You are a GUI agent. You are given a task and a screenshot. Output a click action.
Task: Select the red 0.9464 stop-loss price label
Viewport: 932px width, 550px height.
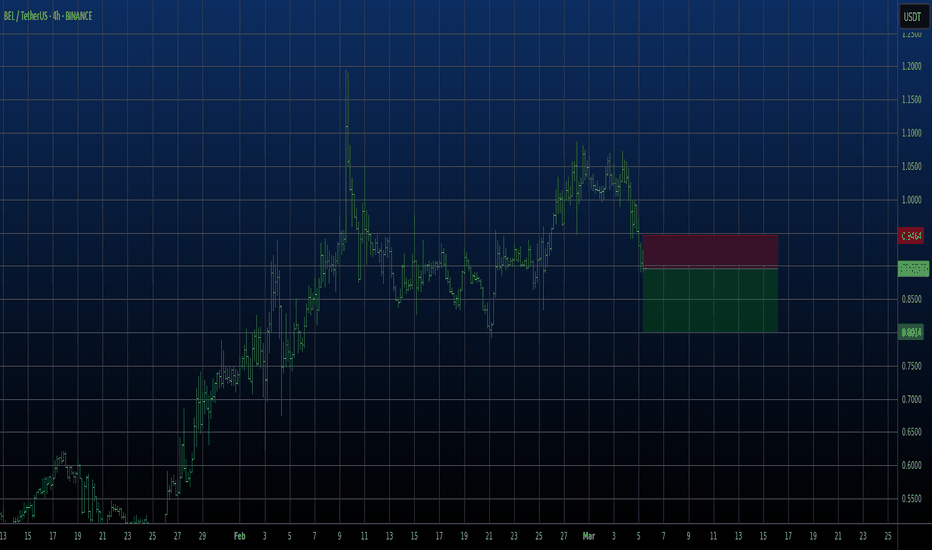coord(911,236)
